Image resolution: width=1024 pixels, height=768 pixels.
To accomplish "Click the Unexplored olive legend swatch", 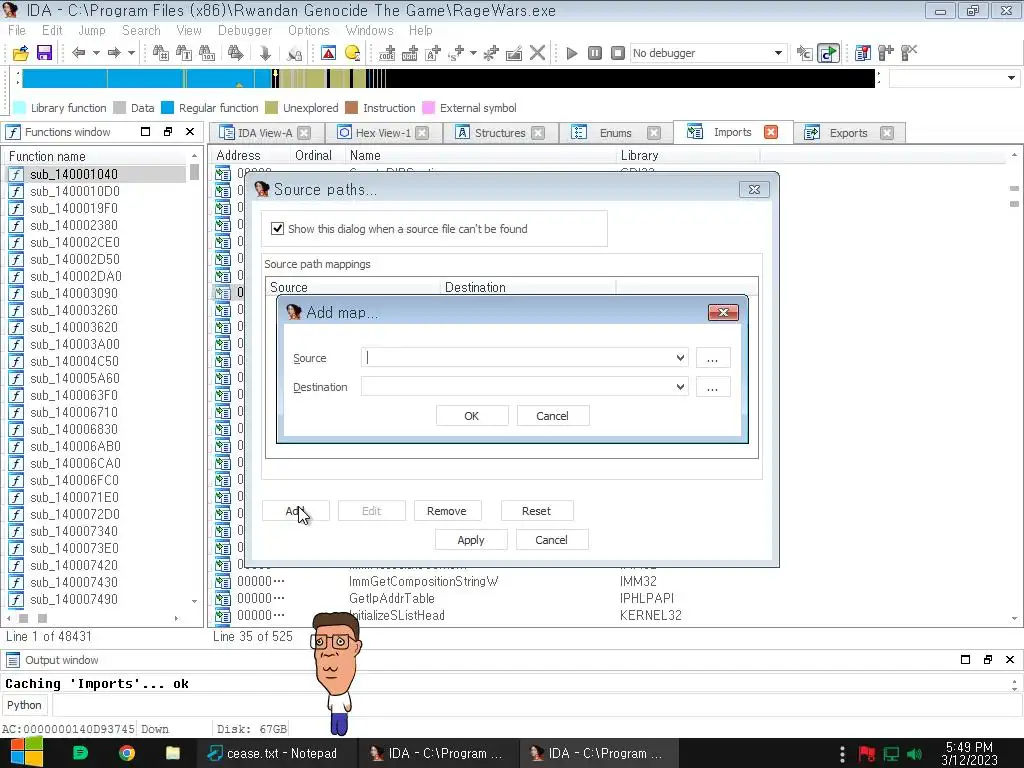I will coord(272,108).
